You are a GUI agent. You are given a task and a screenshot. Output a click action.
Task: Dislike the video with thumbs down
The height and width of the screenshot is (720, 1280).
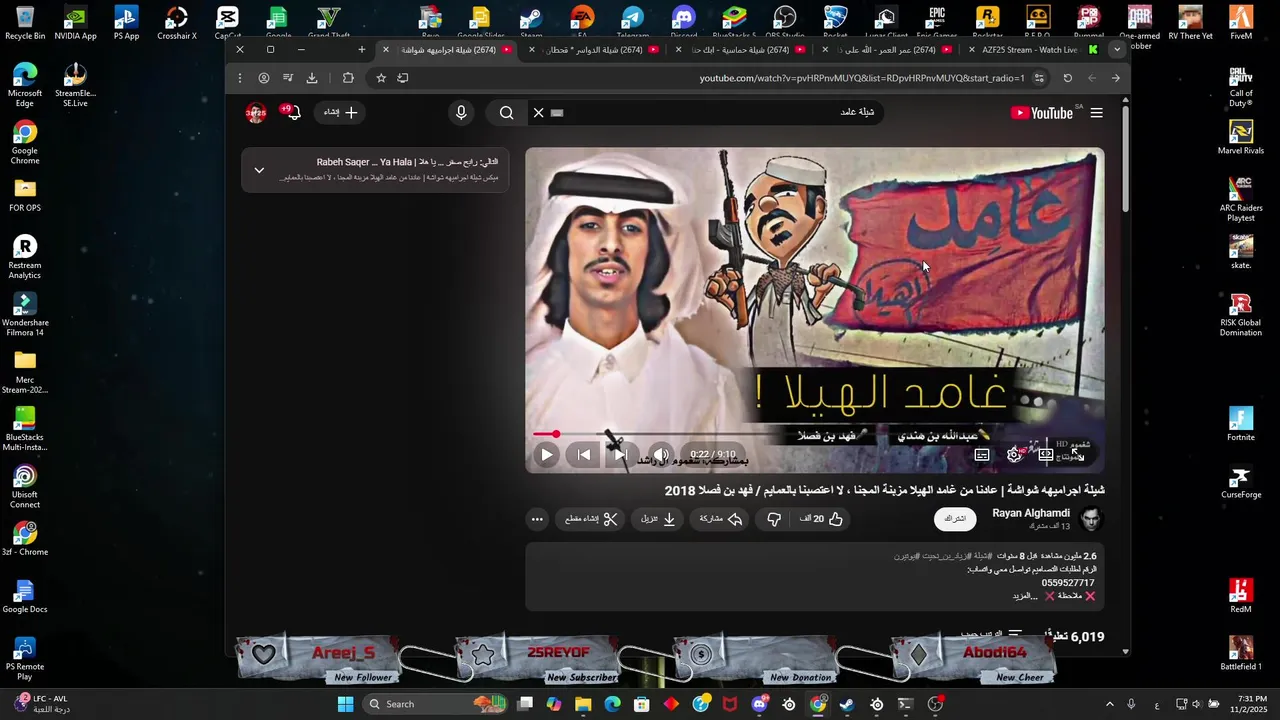tap(774, 519)
